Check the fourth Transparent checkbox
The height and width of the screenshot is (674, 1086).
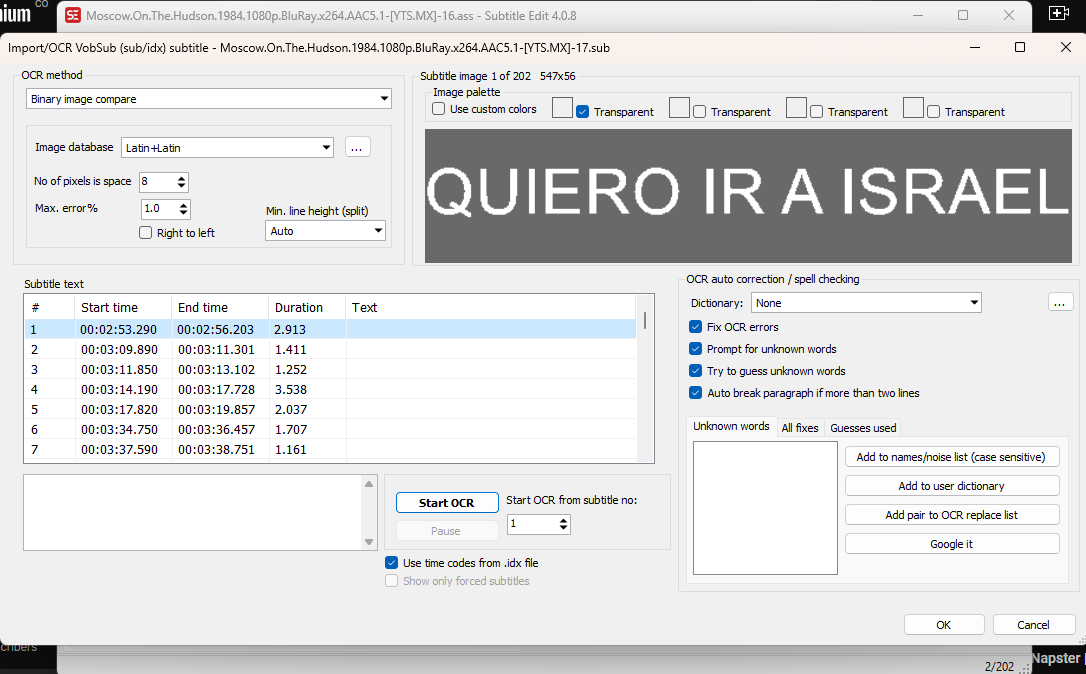(934, 112)
